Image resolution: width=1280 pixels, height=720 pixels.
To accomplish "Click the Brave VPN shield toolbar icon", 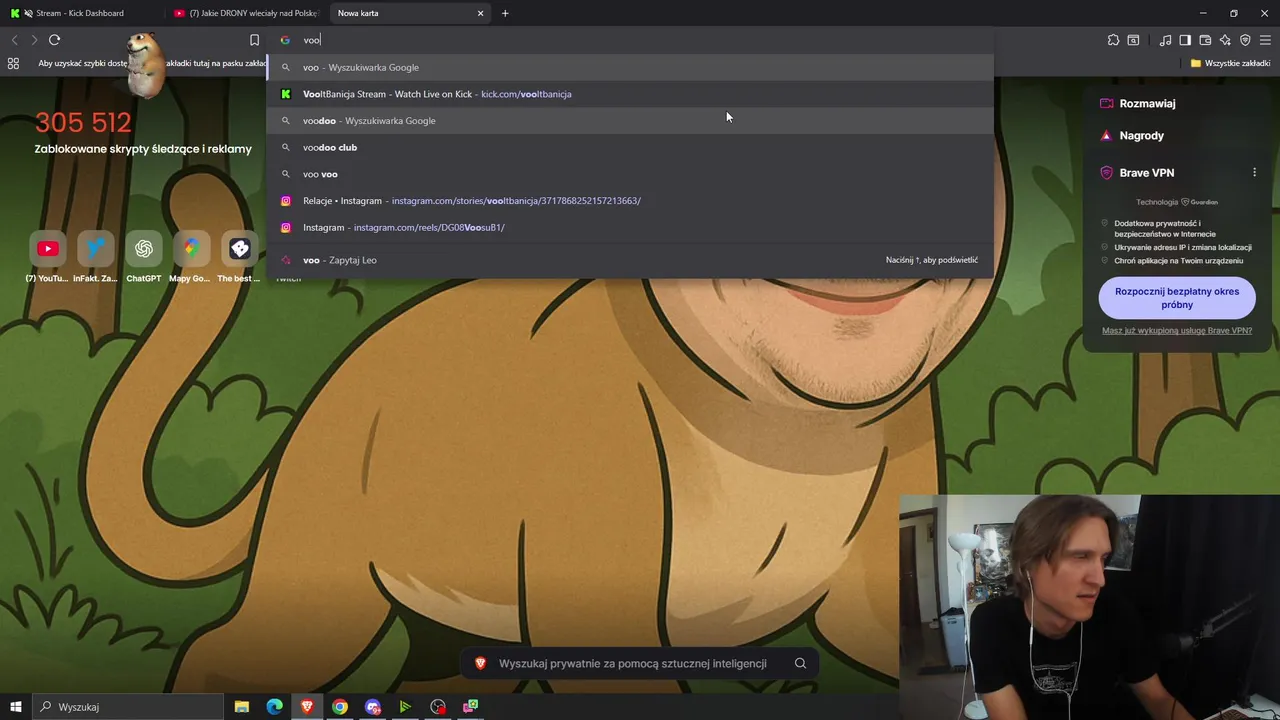I will [x=1245, y=40].
